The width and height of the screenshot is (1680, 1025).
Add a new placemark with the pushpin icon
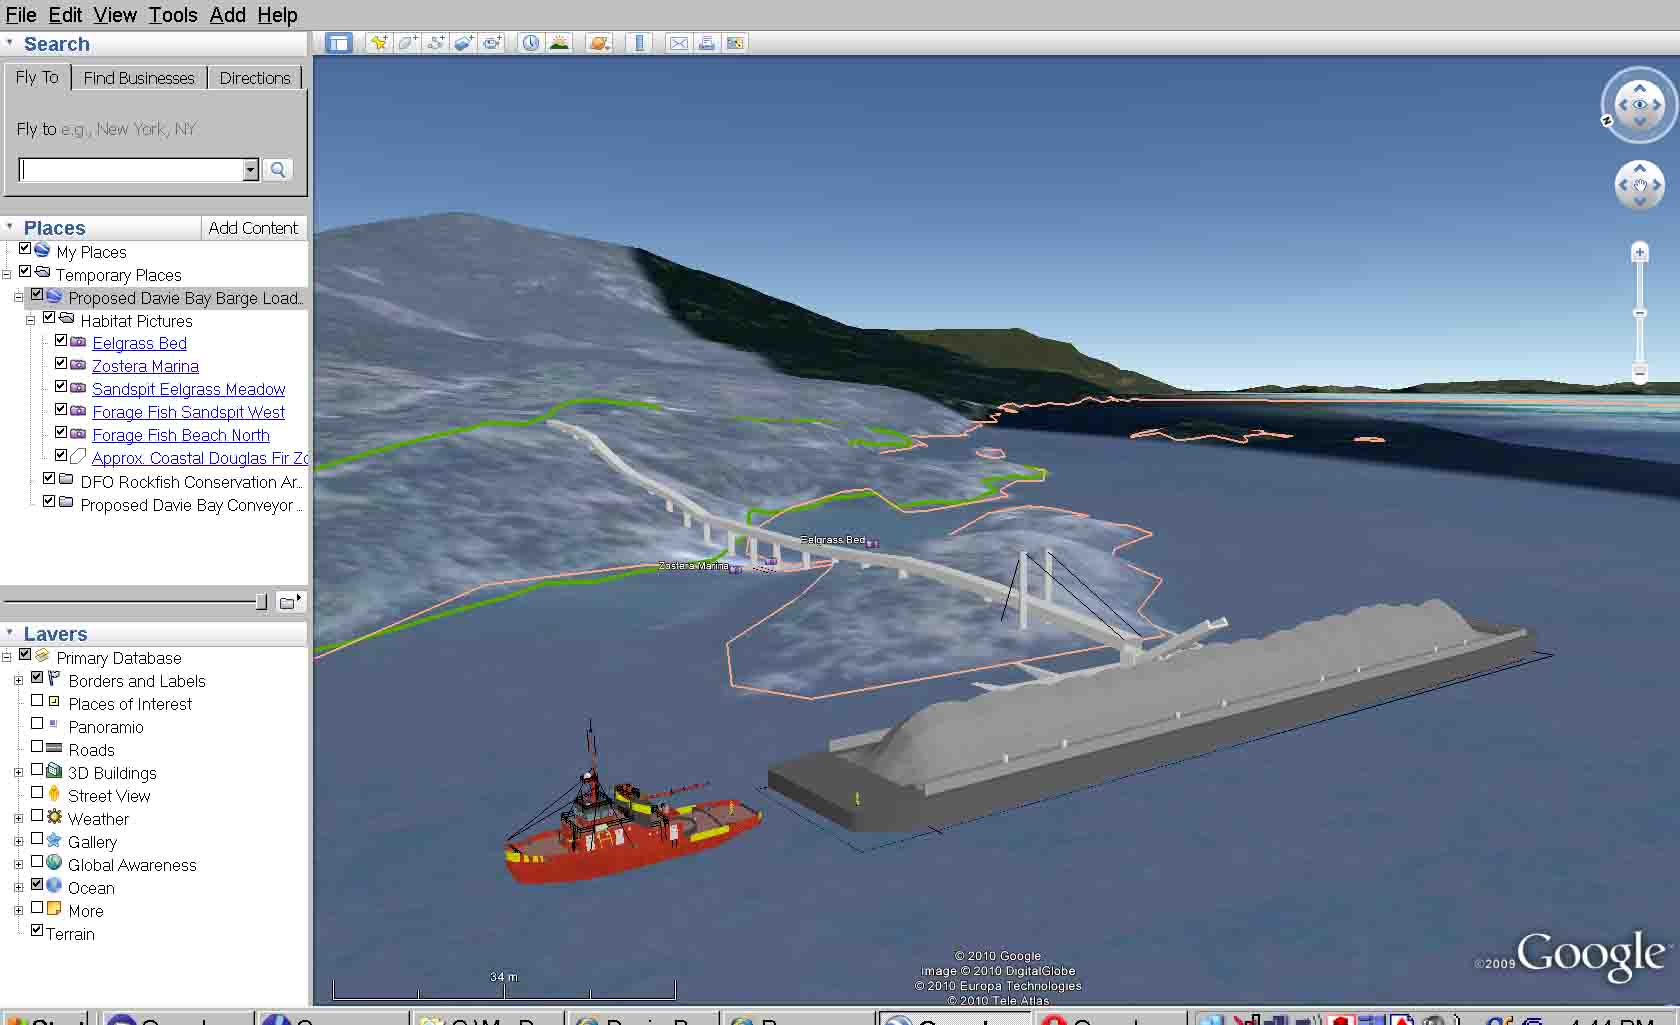tap(378, 43)
